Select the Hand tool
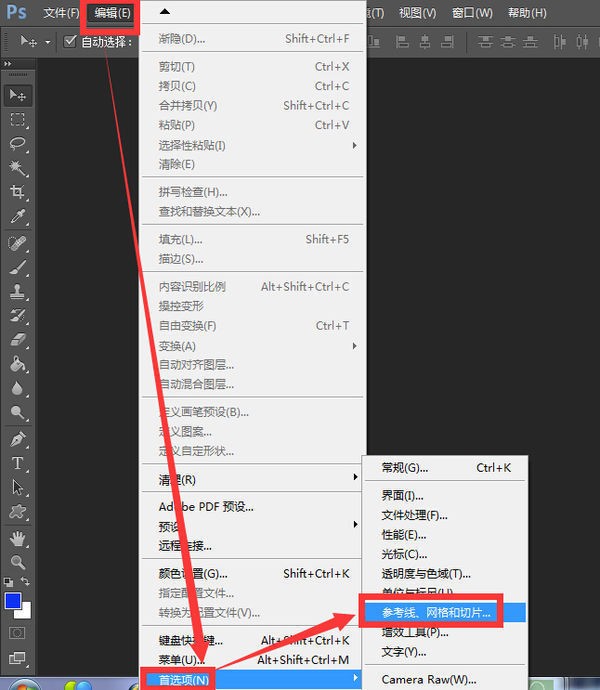This screenshot has height=690, width=600. (18, 538)
